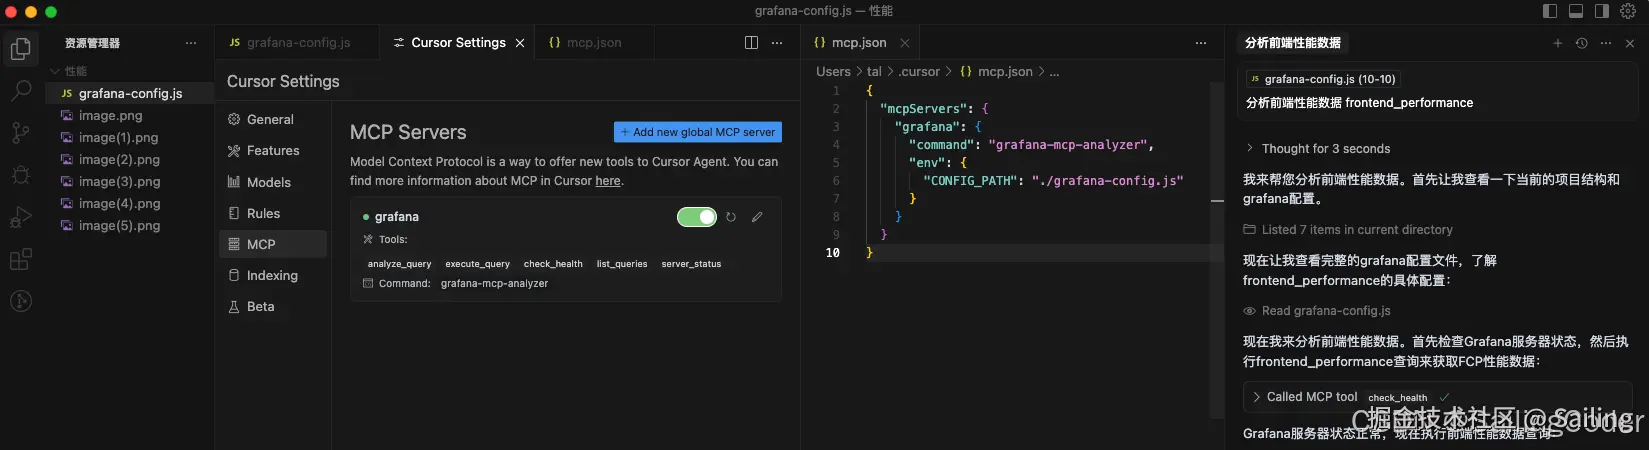Start a new chat with plus icon
The height and width of the screenshot is (450, 1649).
[x=1557, y=43]
